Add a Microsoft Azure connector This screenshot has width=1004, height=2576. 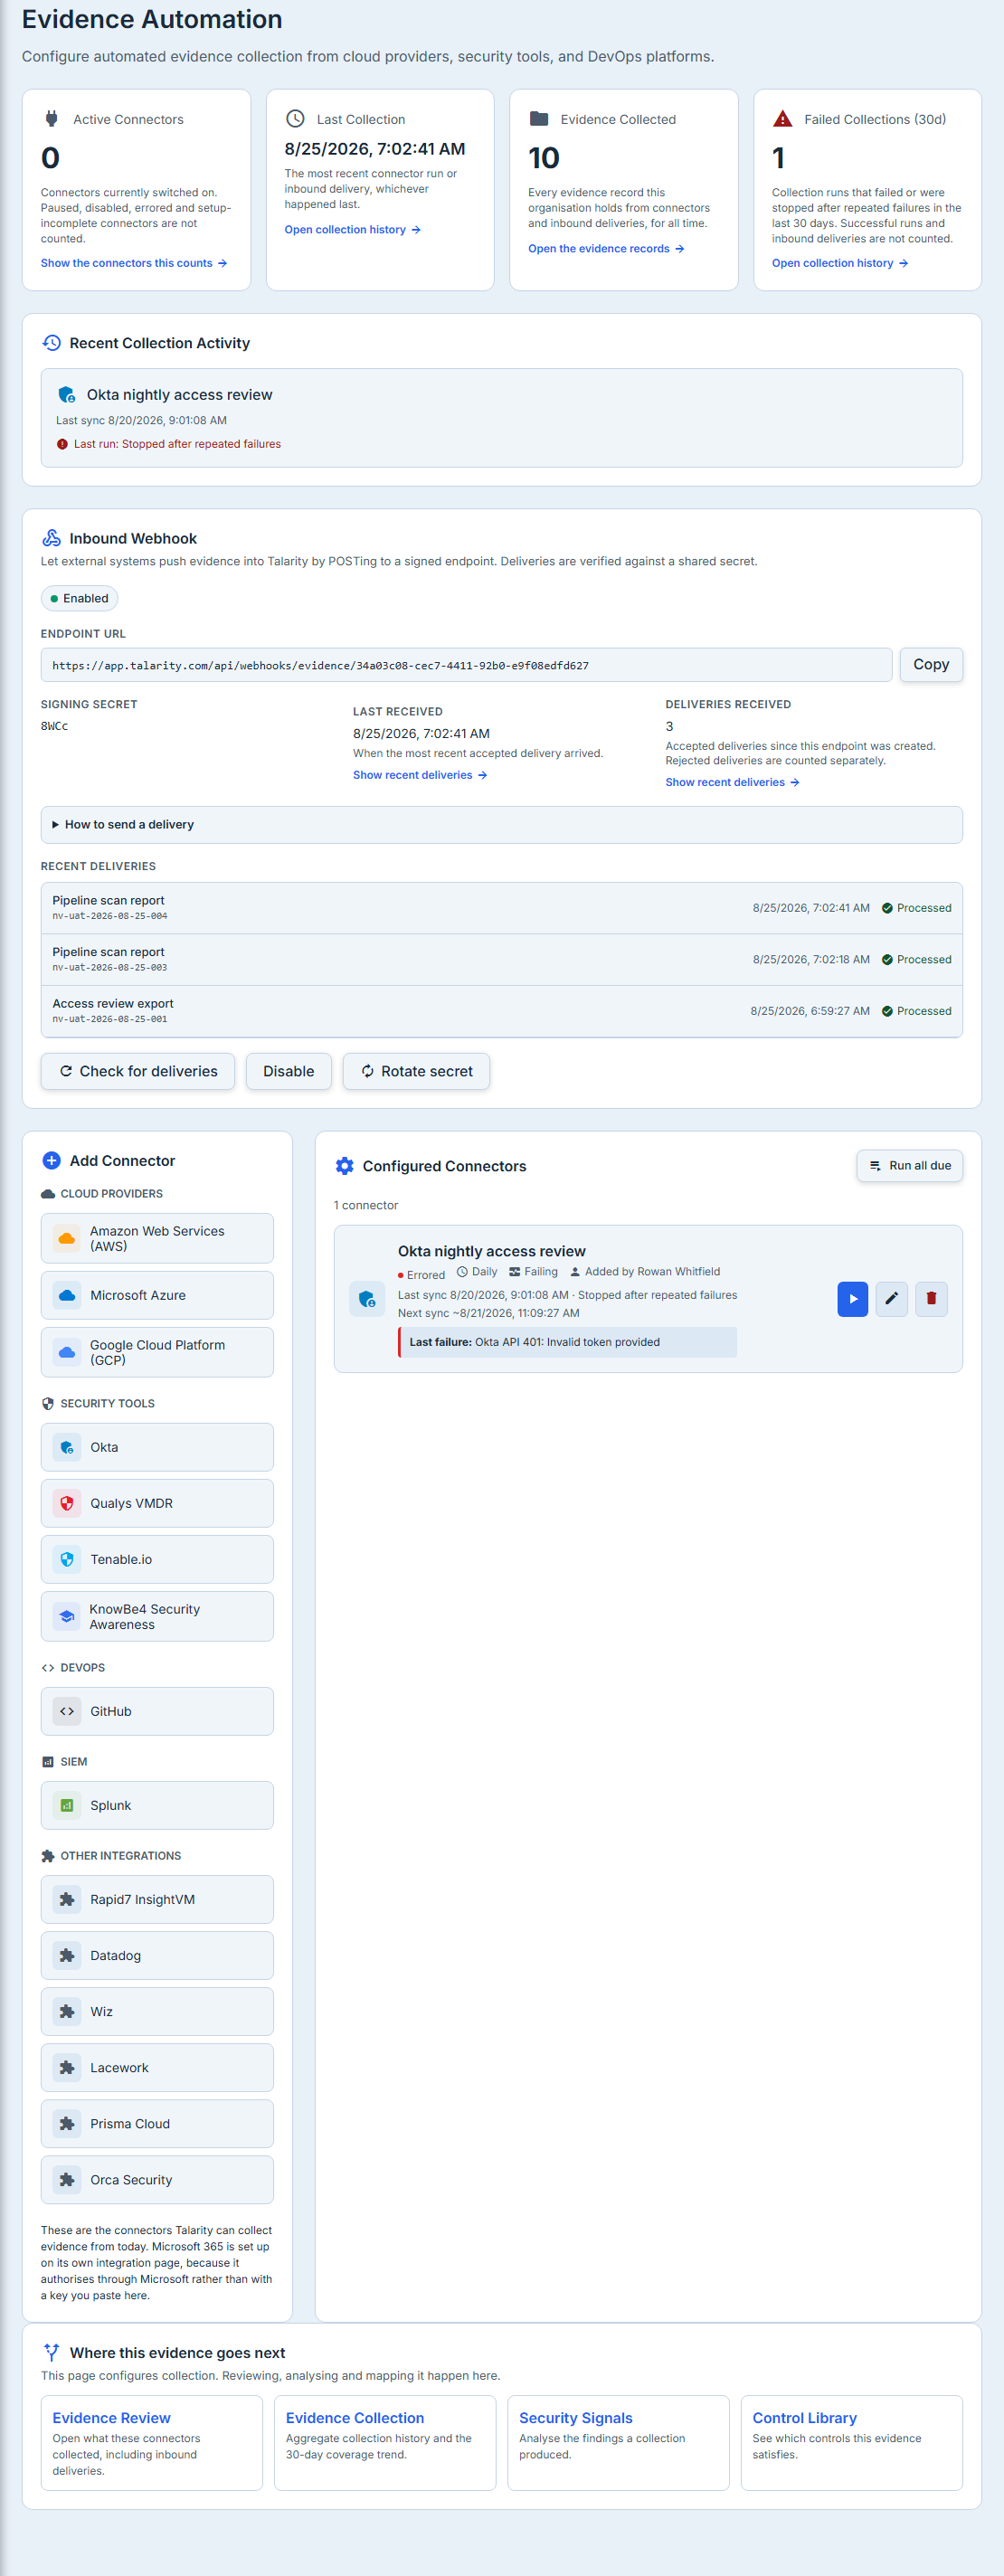(157, 1295)
